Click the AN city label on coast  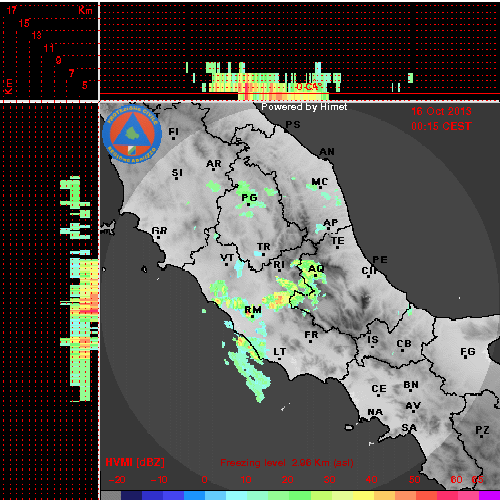pos(327,152)
